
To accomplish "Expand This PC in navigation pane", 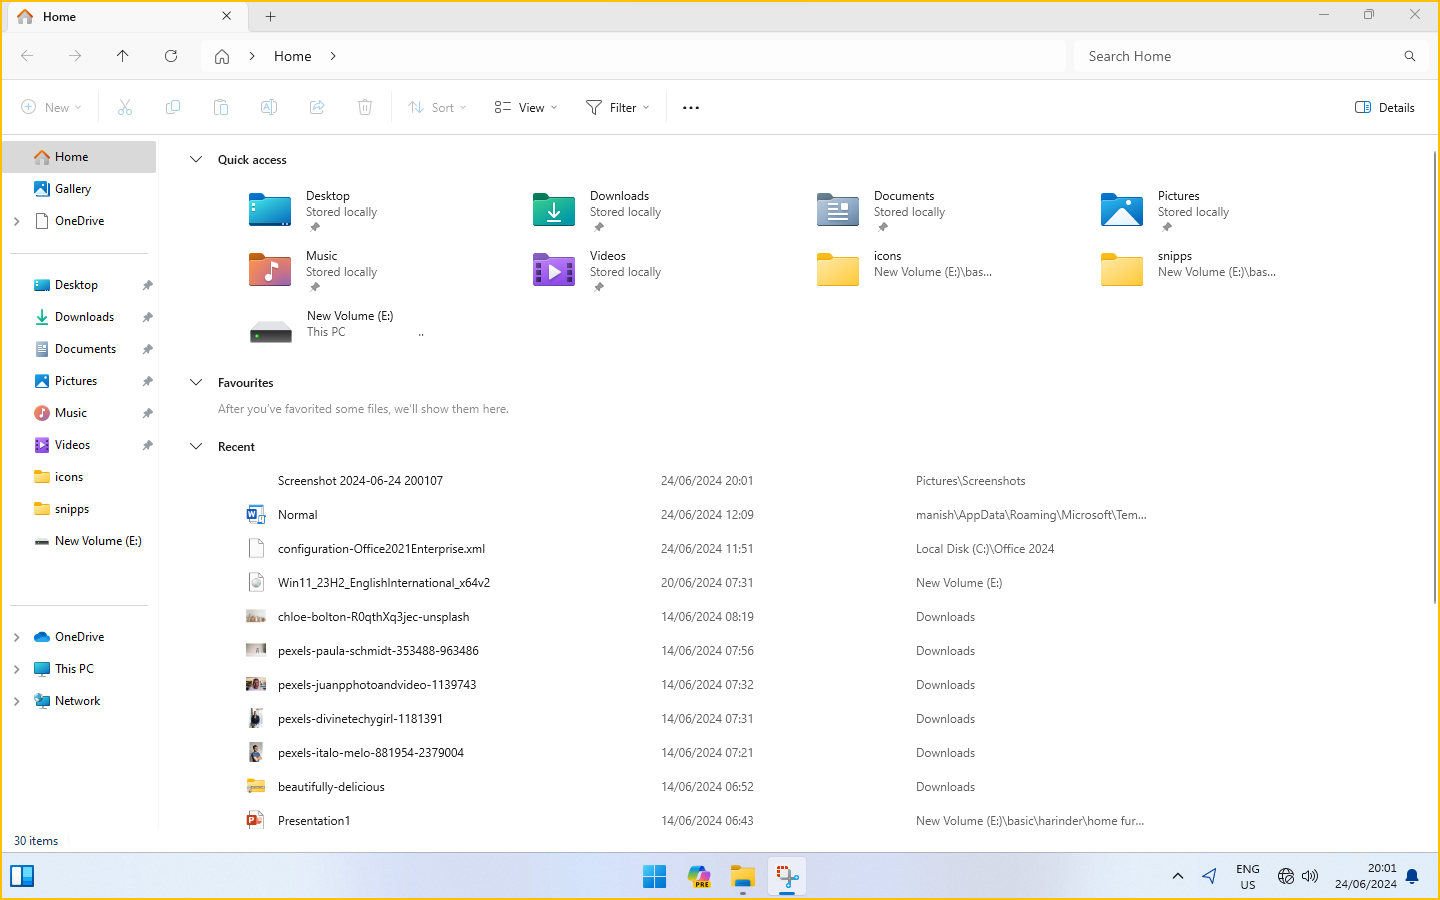I will point(17,669).
